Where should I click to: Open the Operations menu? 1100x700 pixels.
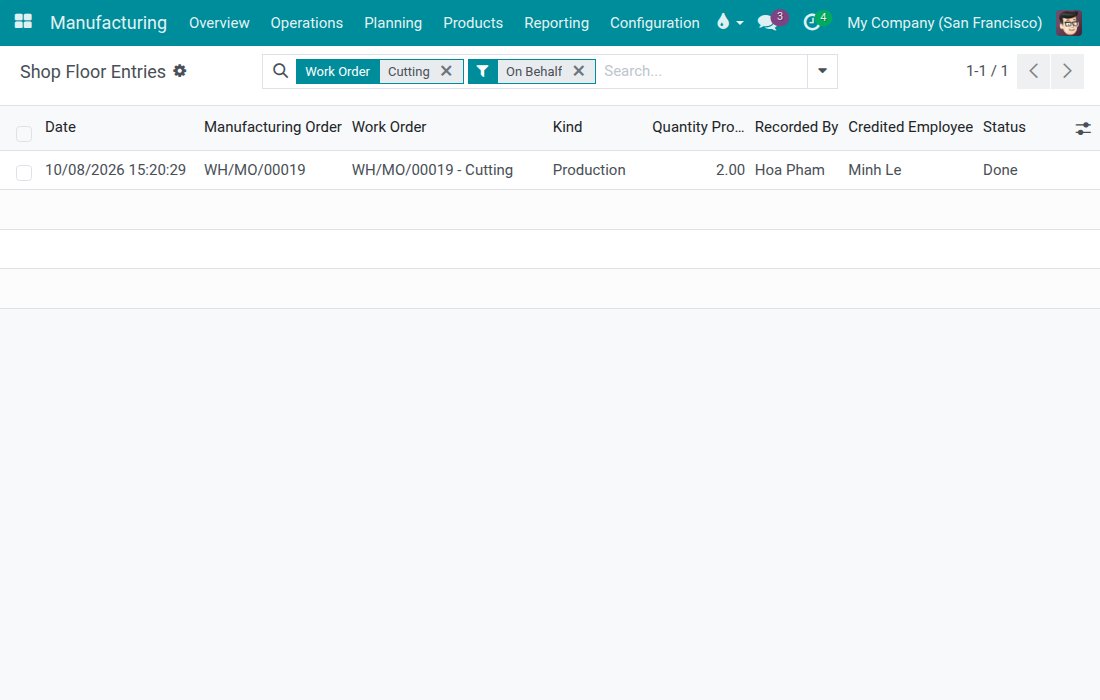[307, 22]
